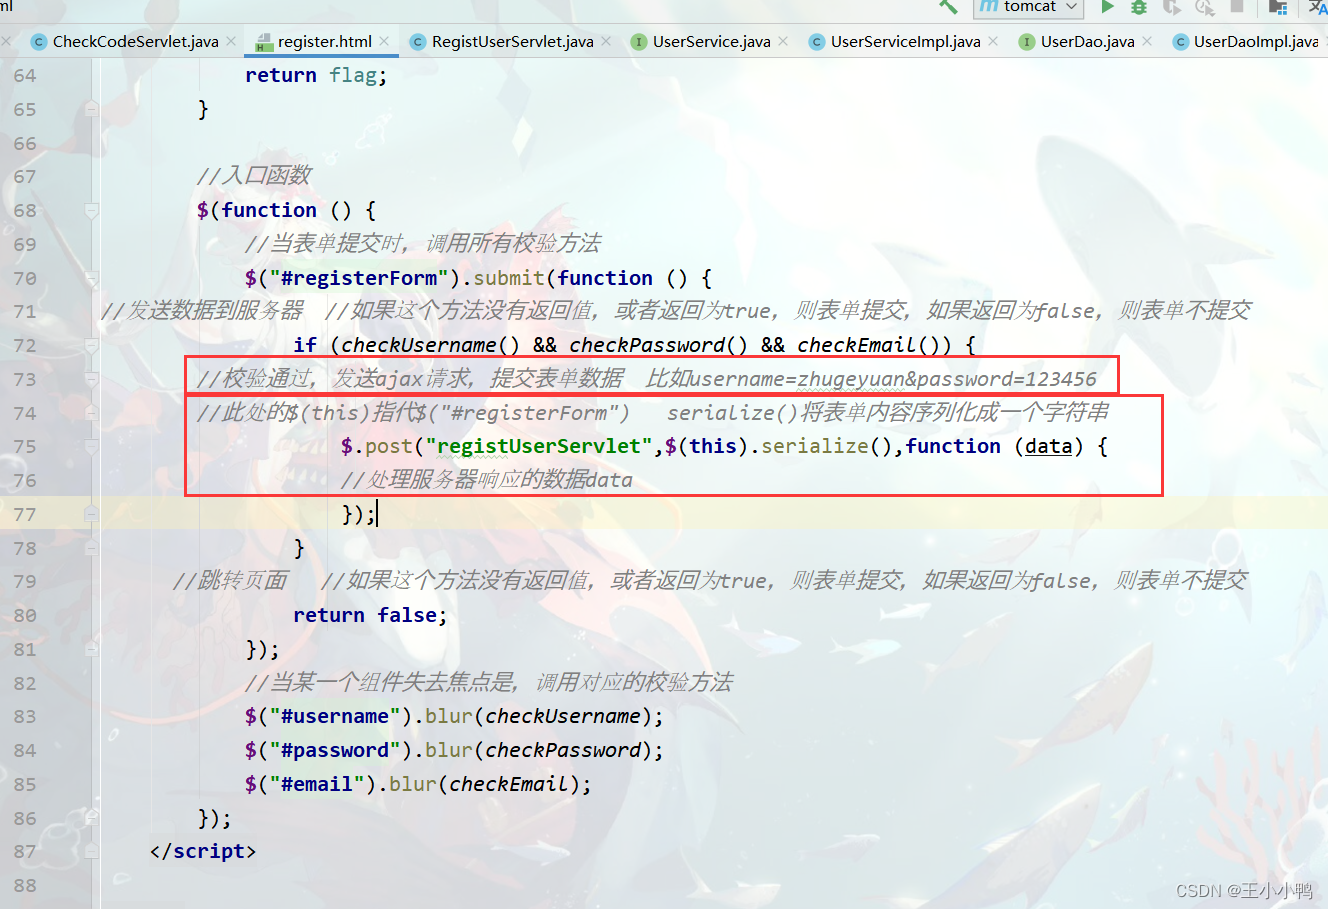Screen dimensions: 1328x909
Task: Select the UserDao.java tab
Action: pos(1087,41)
